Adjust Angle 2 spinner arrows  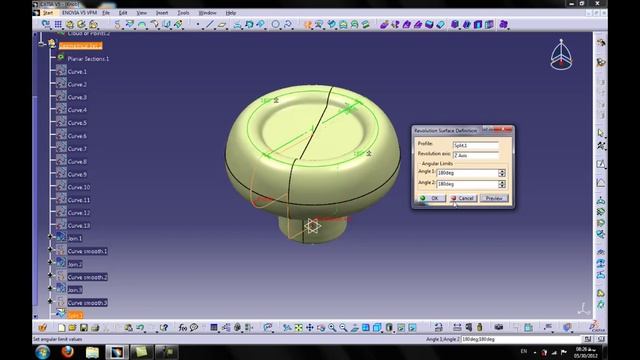point(502,184)
